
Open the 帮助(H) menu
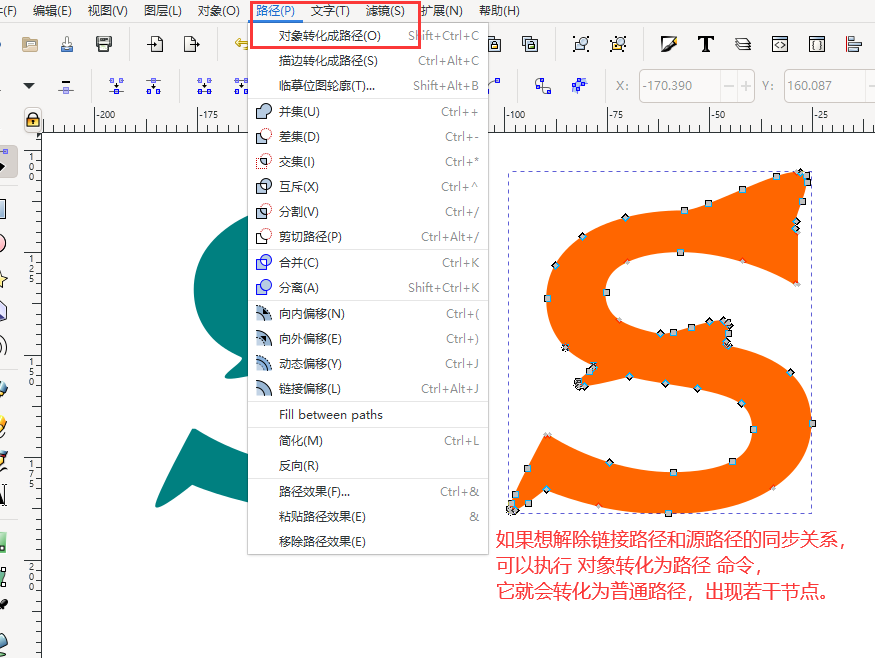pyautogui.click(x=499, y=11)
